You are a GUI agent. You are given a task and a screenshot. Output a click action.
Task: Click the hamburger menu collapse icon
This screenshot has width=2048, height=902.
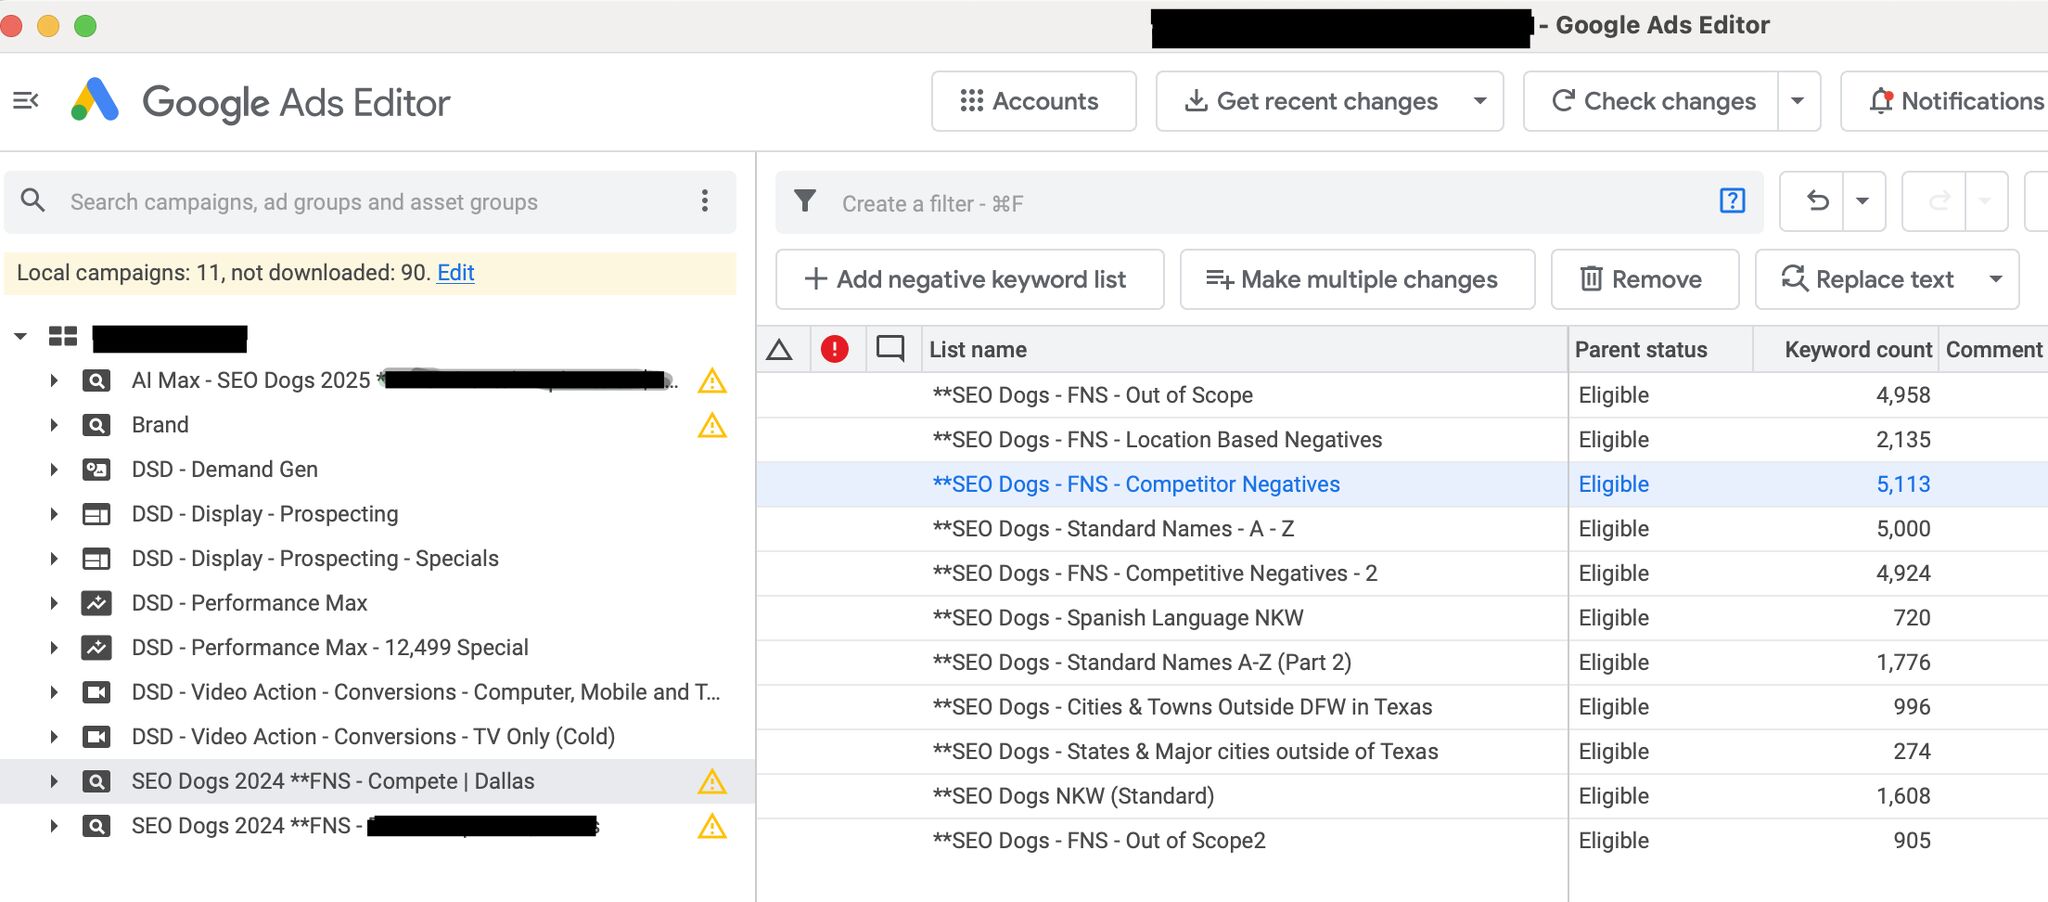(25, 101)
